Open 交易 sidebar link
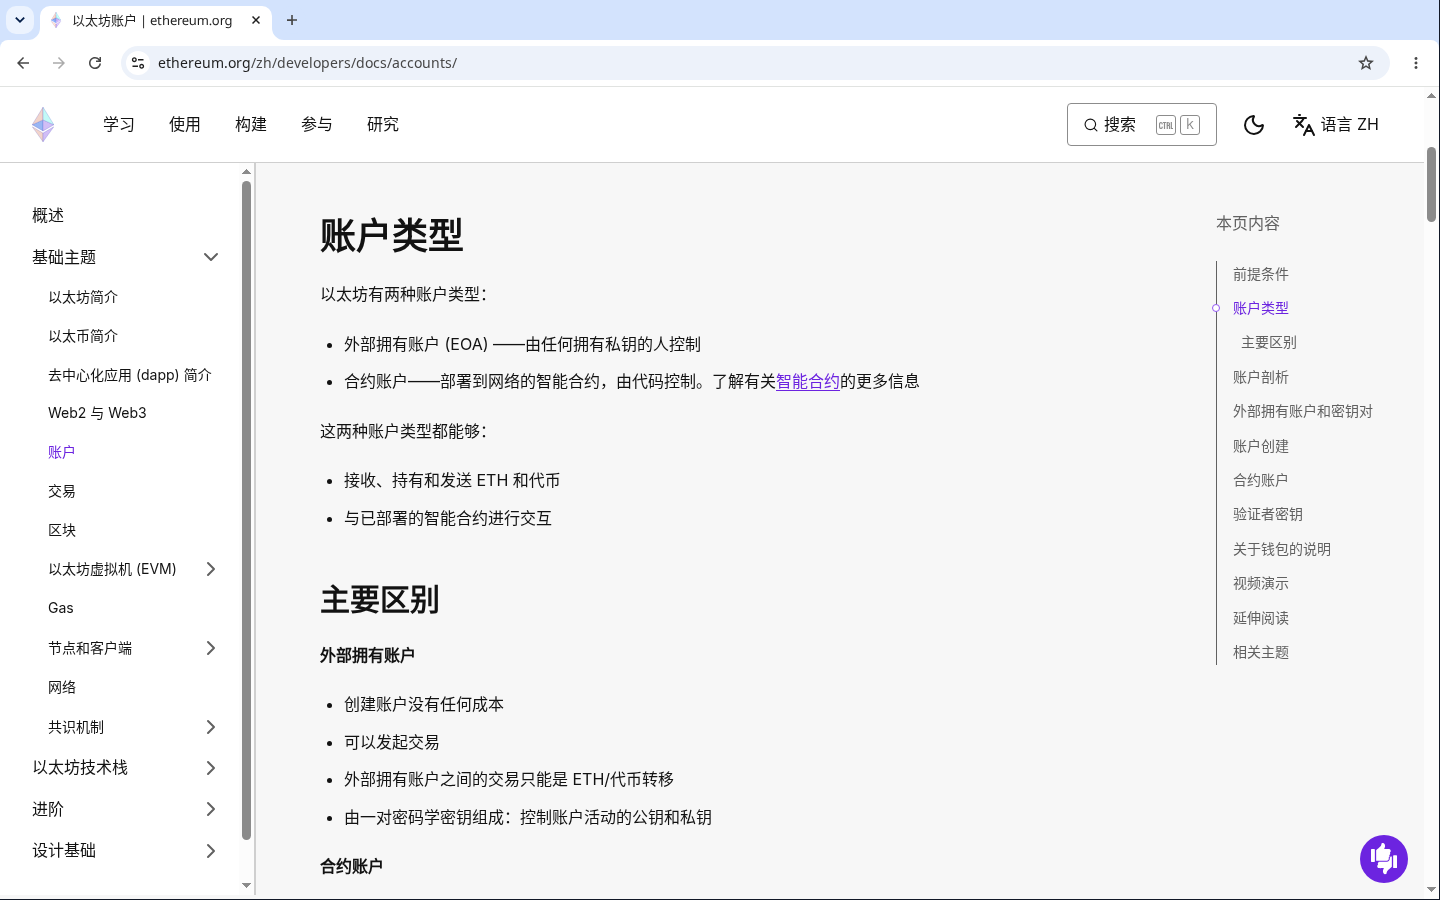This screenshot has height=900, width=1440. [62, 491]
